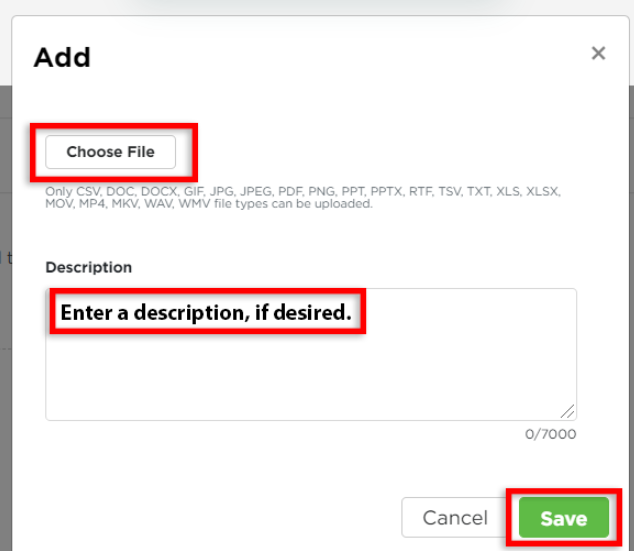
Task: Dismiss the dialog using the top-right X
Action: tap(598, 53)
